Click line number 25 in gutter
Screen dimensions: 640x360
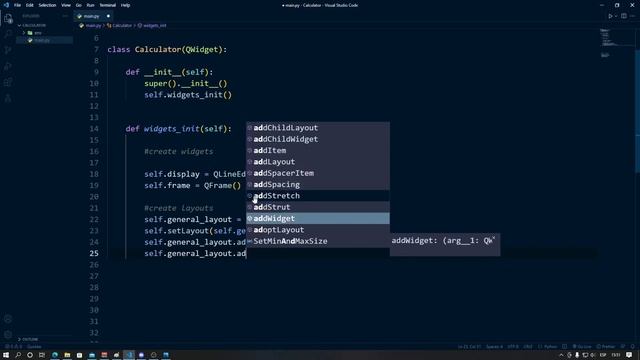point(94,253)
